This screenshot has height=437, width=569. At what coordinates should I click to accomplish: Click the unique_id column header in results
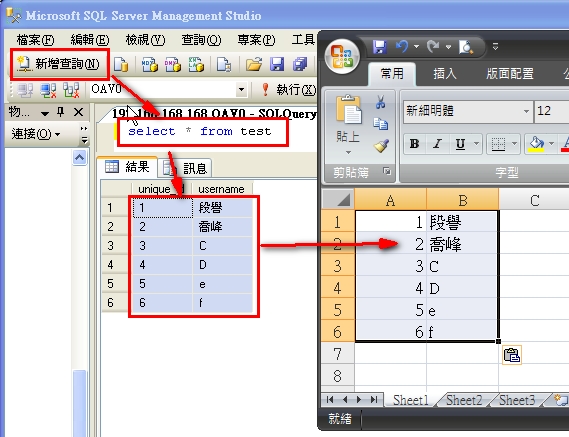pyautogui.click(x=161, y=189)
